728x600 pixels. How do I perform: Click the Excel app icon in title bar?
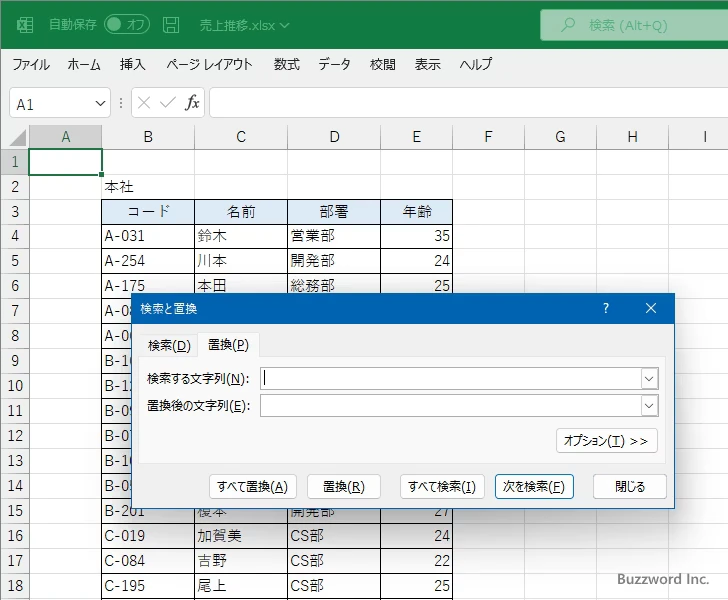25,25
